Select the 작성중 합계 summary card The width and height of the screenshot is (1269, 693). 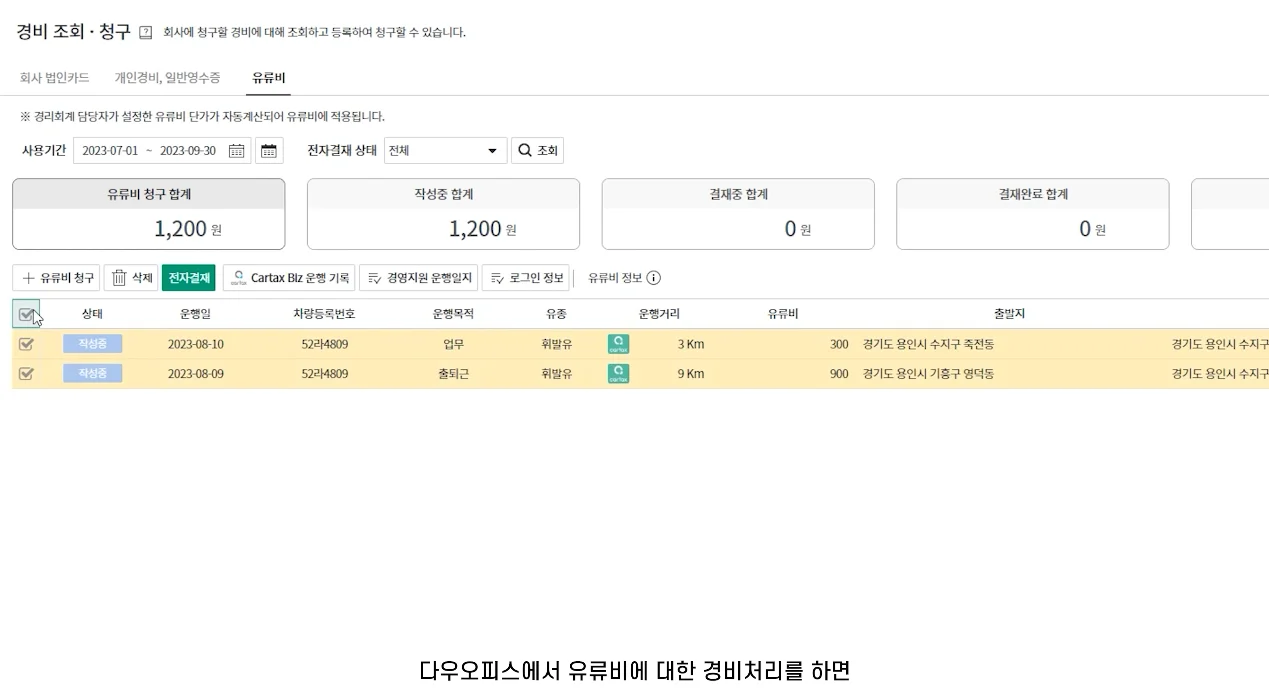point(443,214)
